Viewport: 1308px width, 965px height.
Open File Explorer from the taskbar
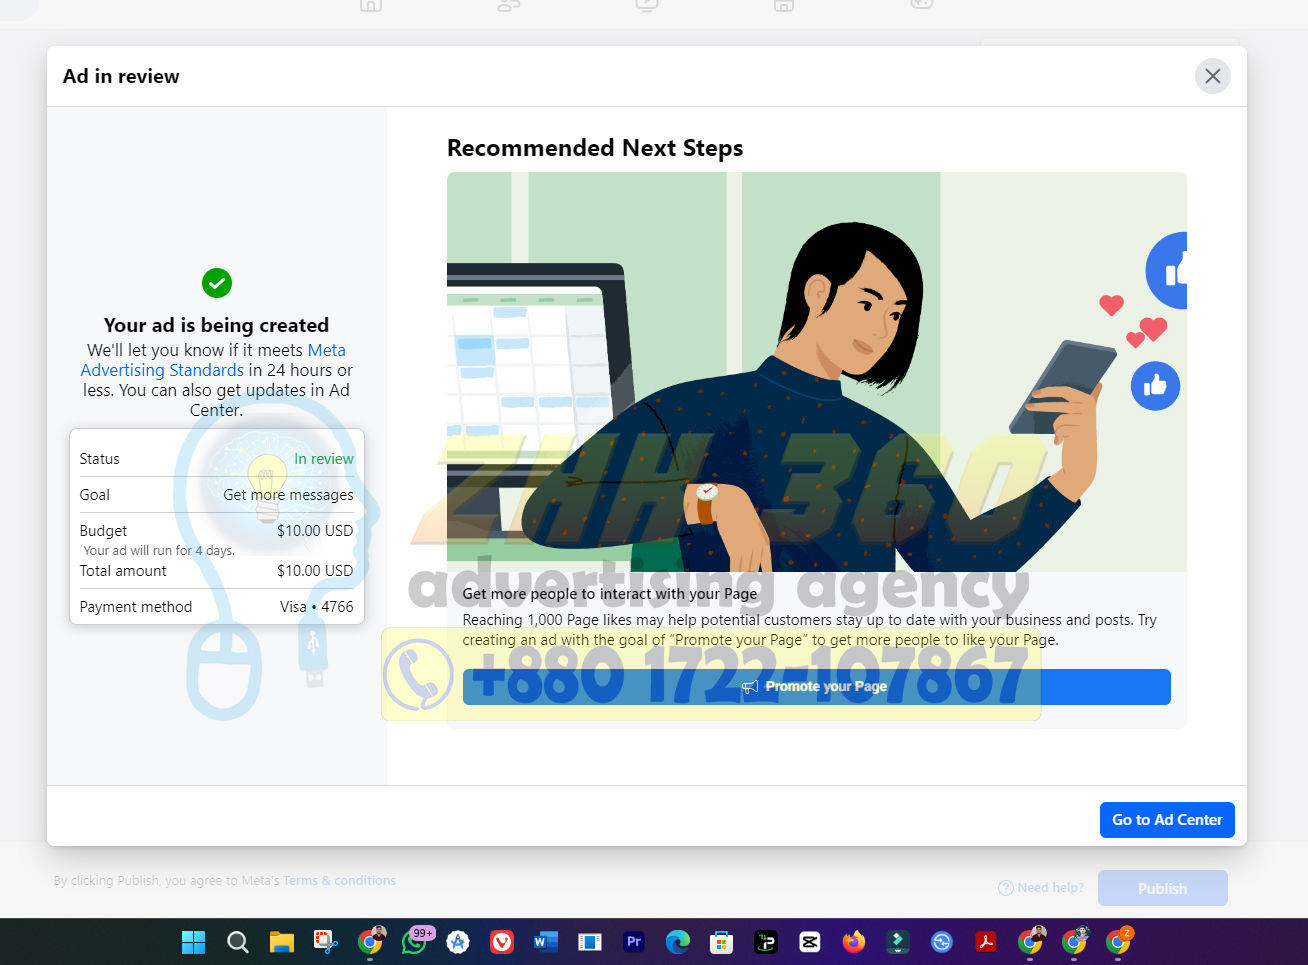pyautogui.click(x=281, y=942)
